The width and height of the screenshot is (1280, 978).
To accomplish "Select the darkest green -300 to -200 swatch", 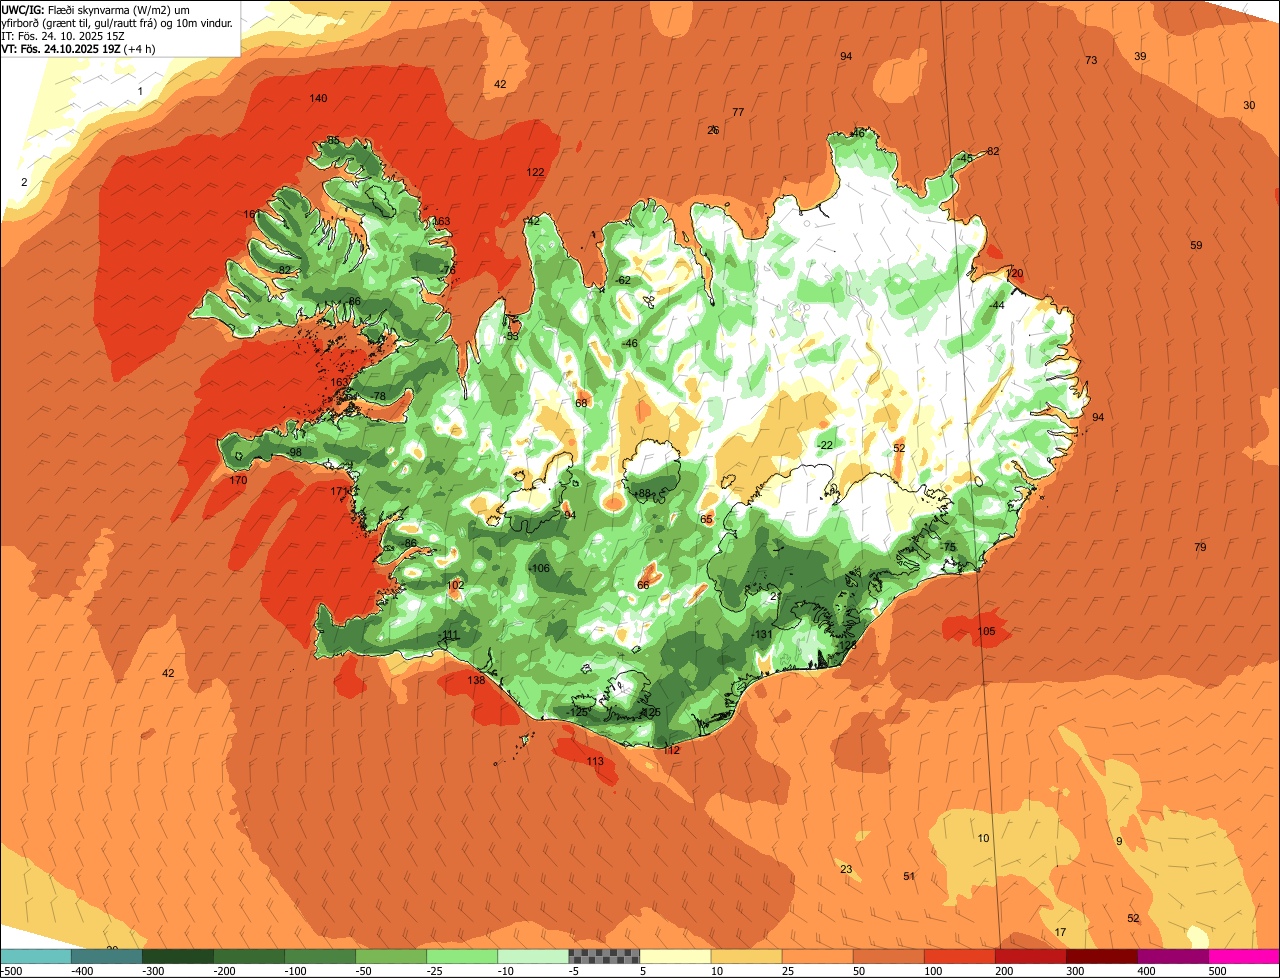I will [x=178, y=956].
